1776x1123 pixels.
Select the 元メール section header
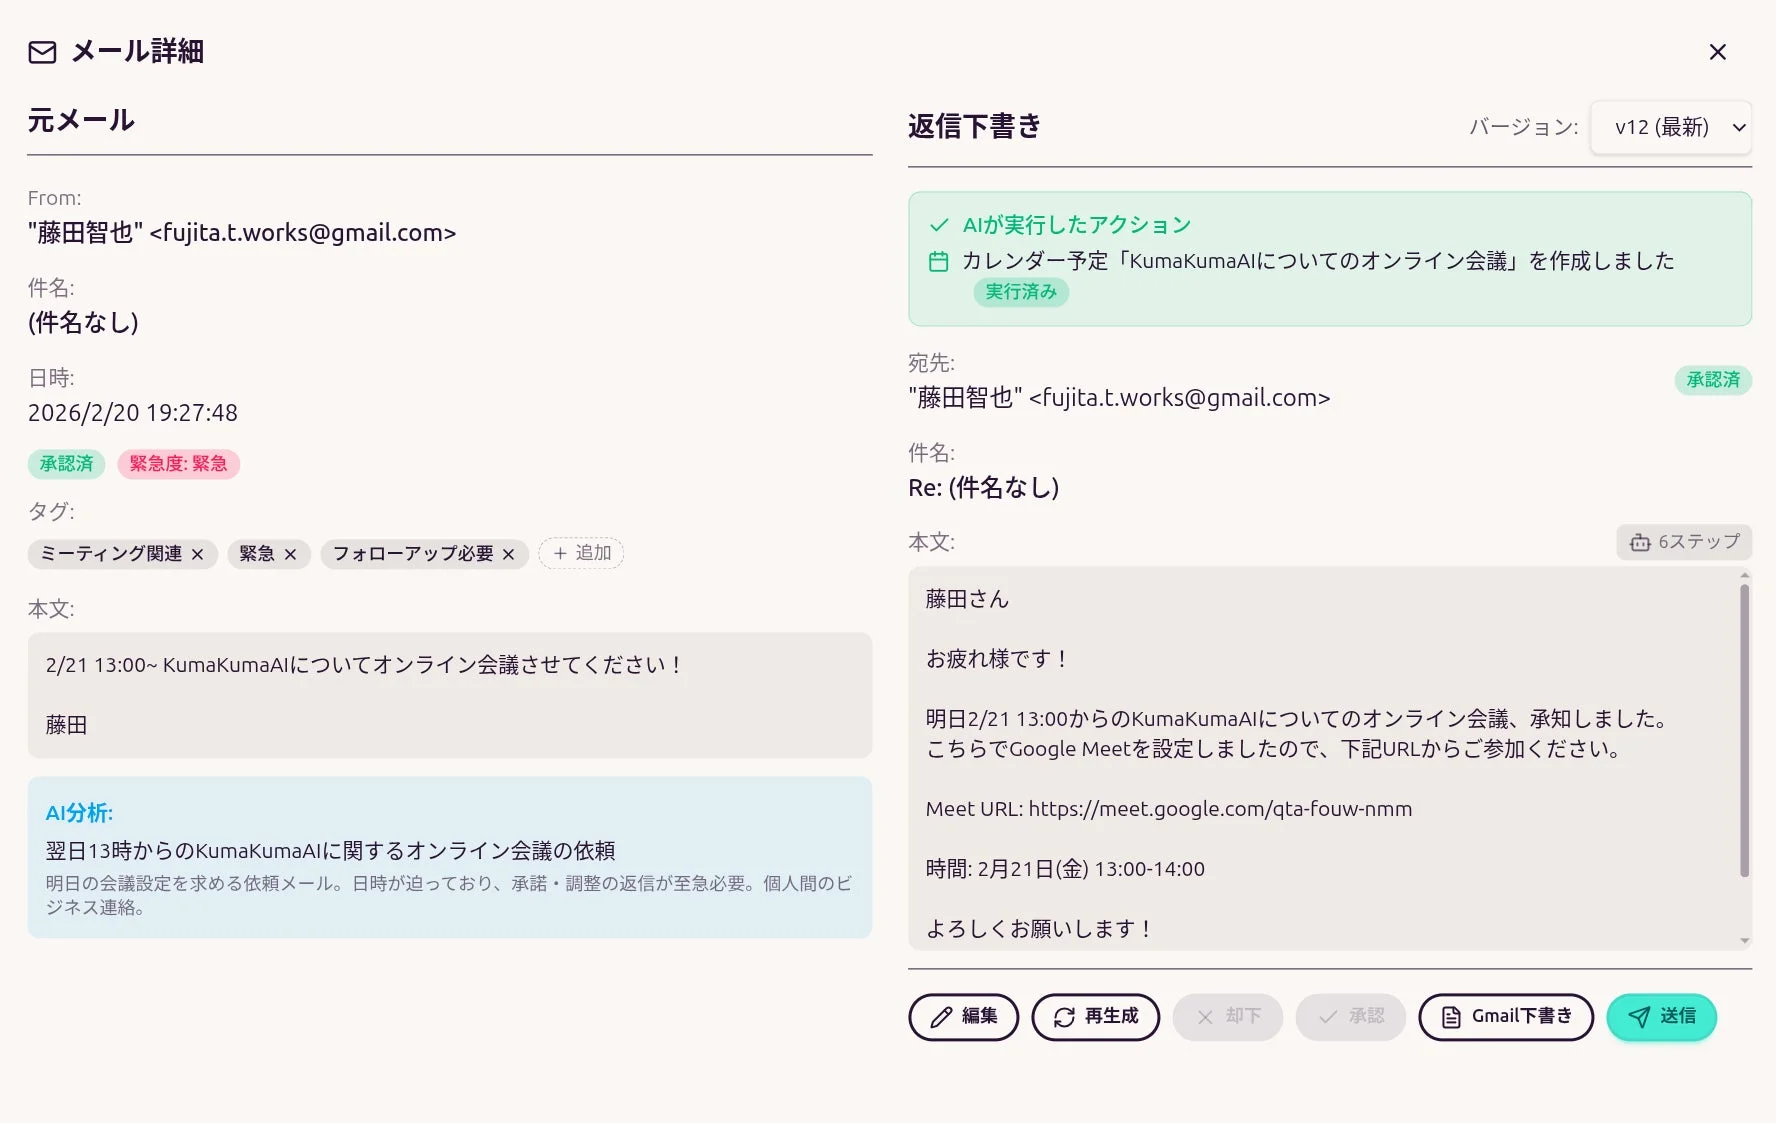pyautogui.click(x=81, y=120)
